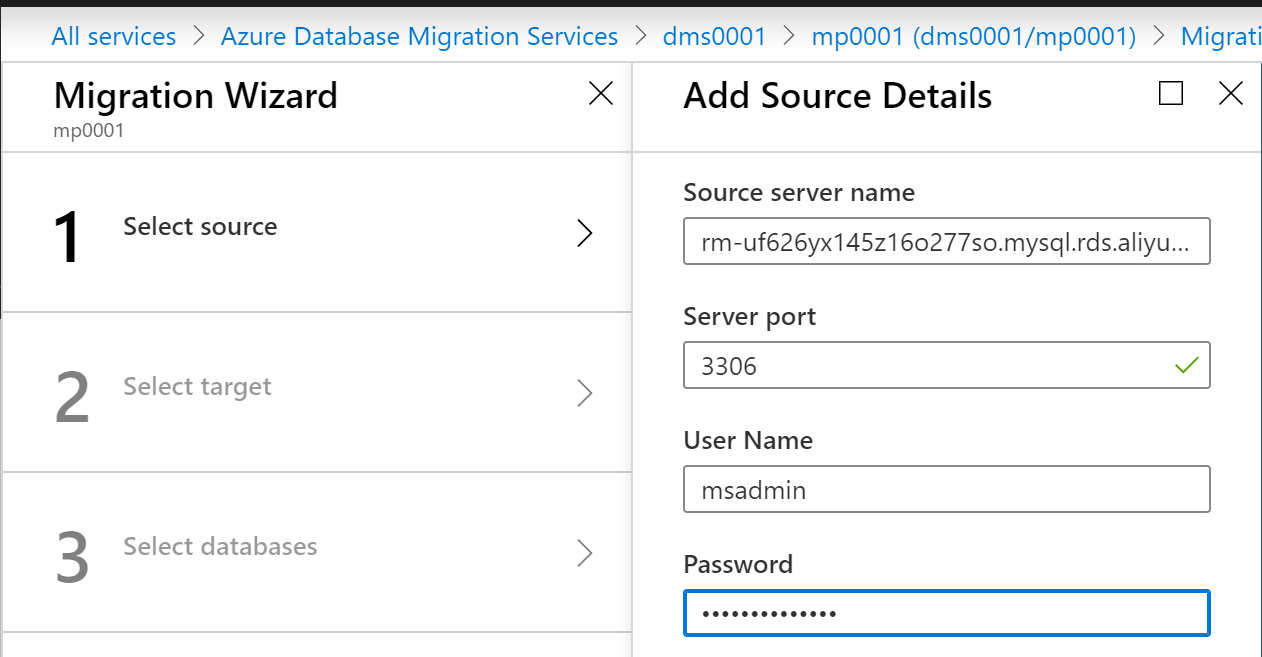The height and width of the screenshot is (657, 1262).
Task: Close the Add Source Details blade
Action: click(1230, 94)
